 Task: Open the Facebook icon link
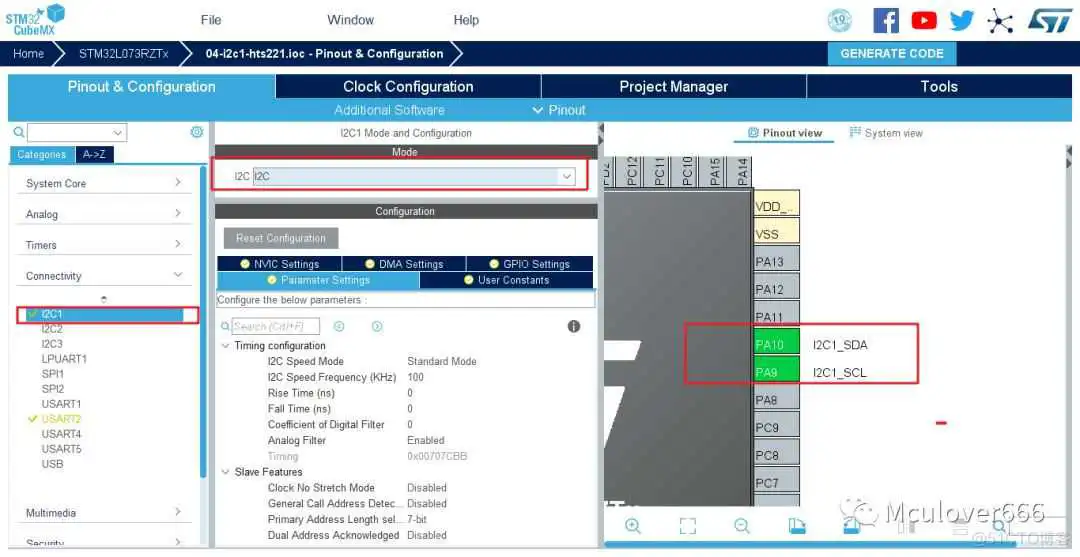(x=886, y=20)
